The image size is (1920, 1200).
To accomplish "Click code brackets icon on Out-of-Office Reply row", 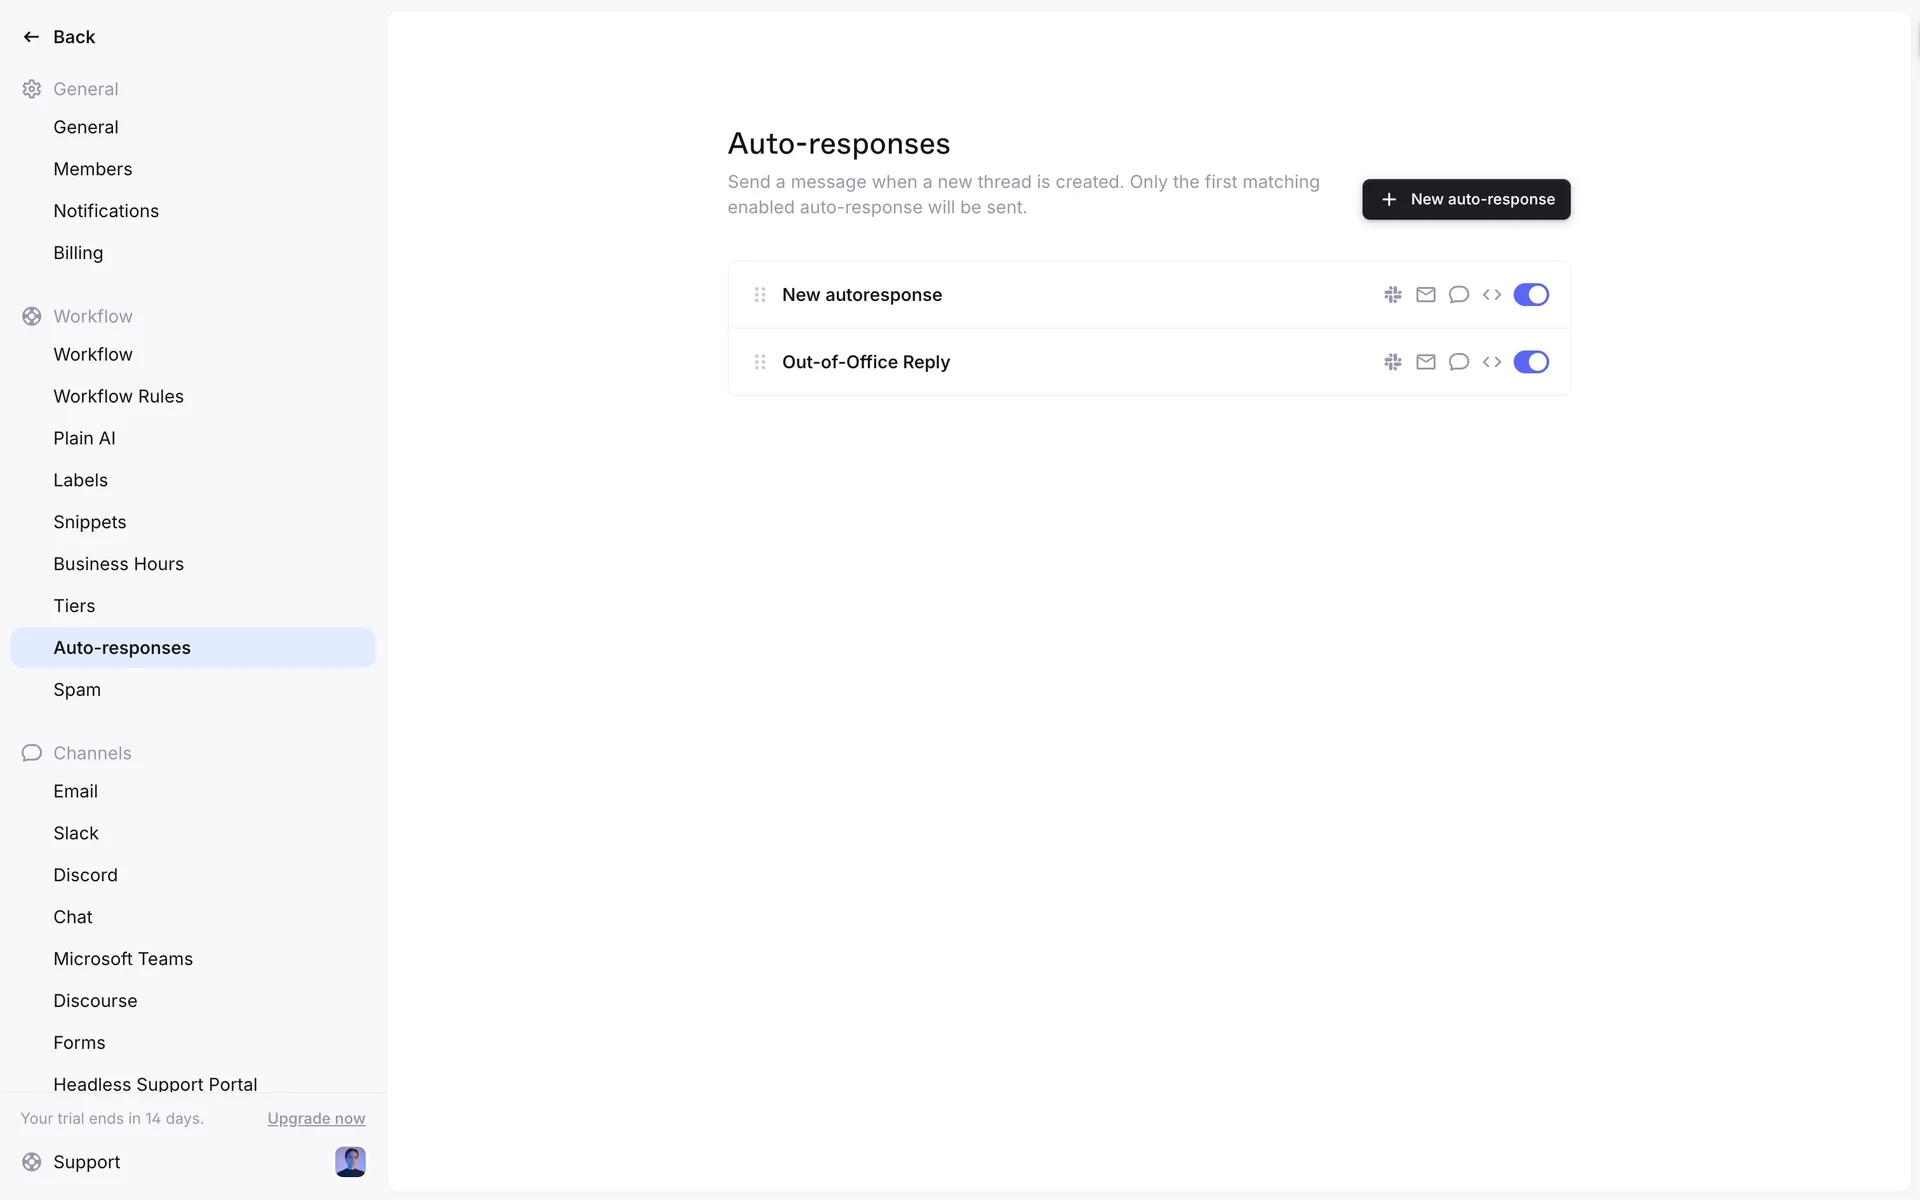I will 1492,362.
